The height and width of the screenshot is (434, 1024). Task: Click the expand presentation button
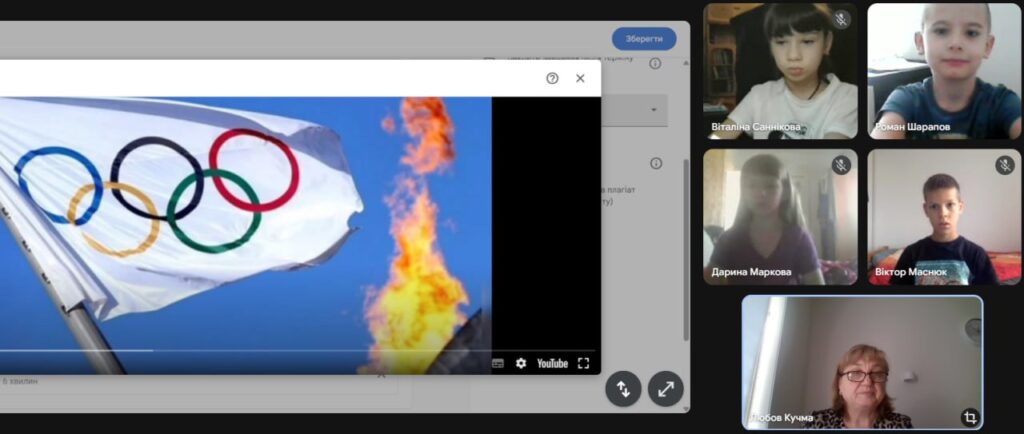coord(665,390)
